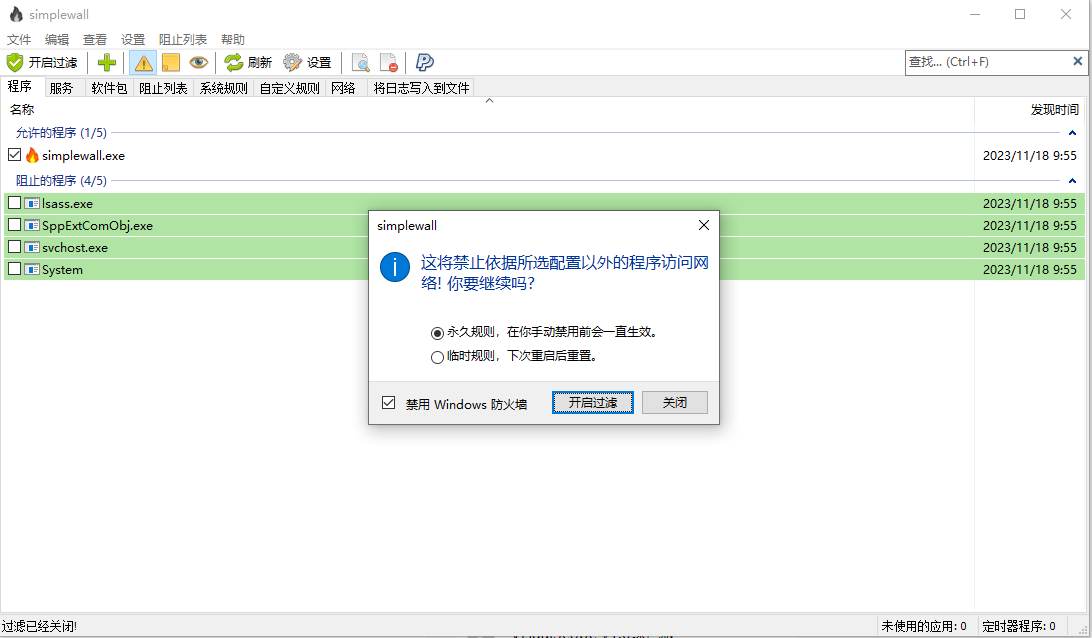
Task: View the log with the magnifier document icon
Action: pyautogui.click(x=360, y=62)
